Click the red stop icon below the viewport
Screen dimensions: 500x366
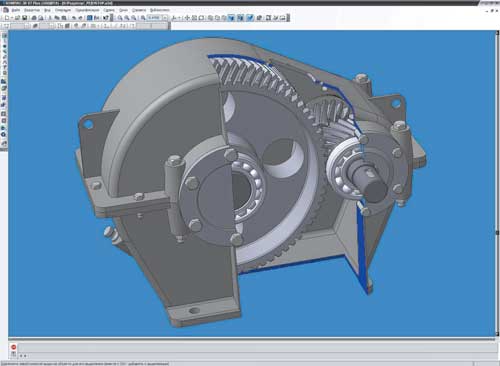pyautogui.click(x=13, y=347)
